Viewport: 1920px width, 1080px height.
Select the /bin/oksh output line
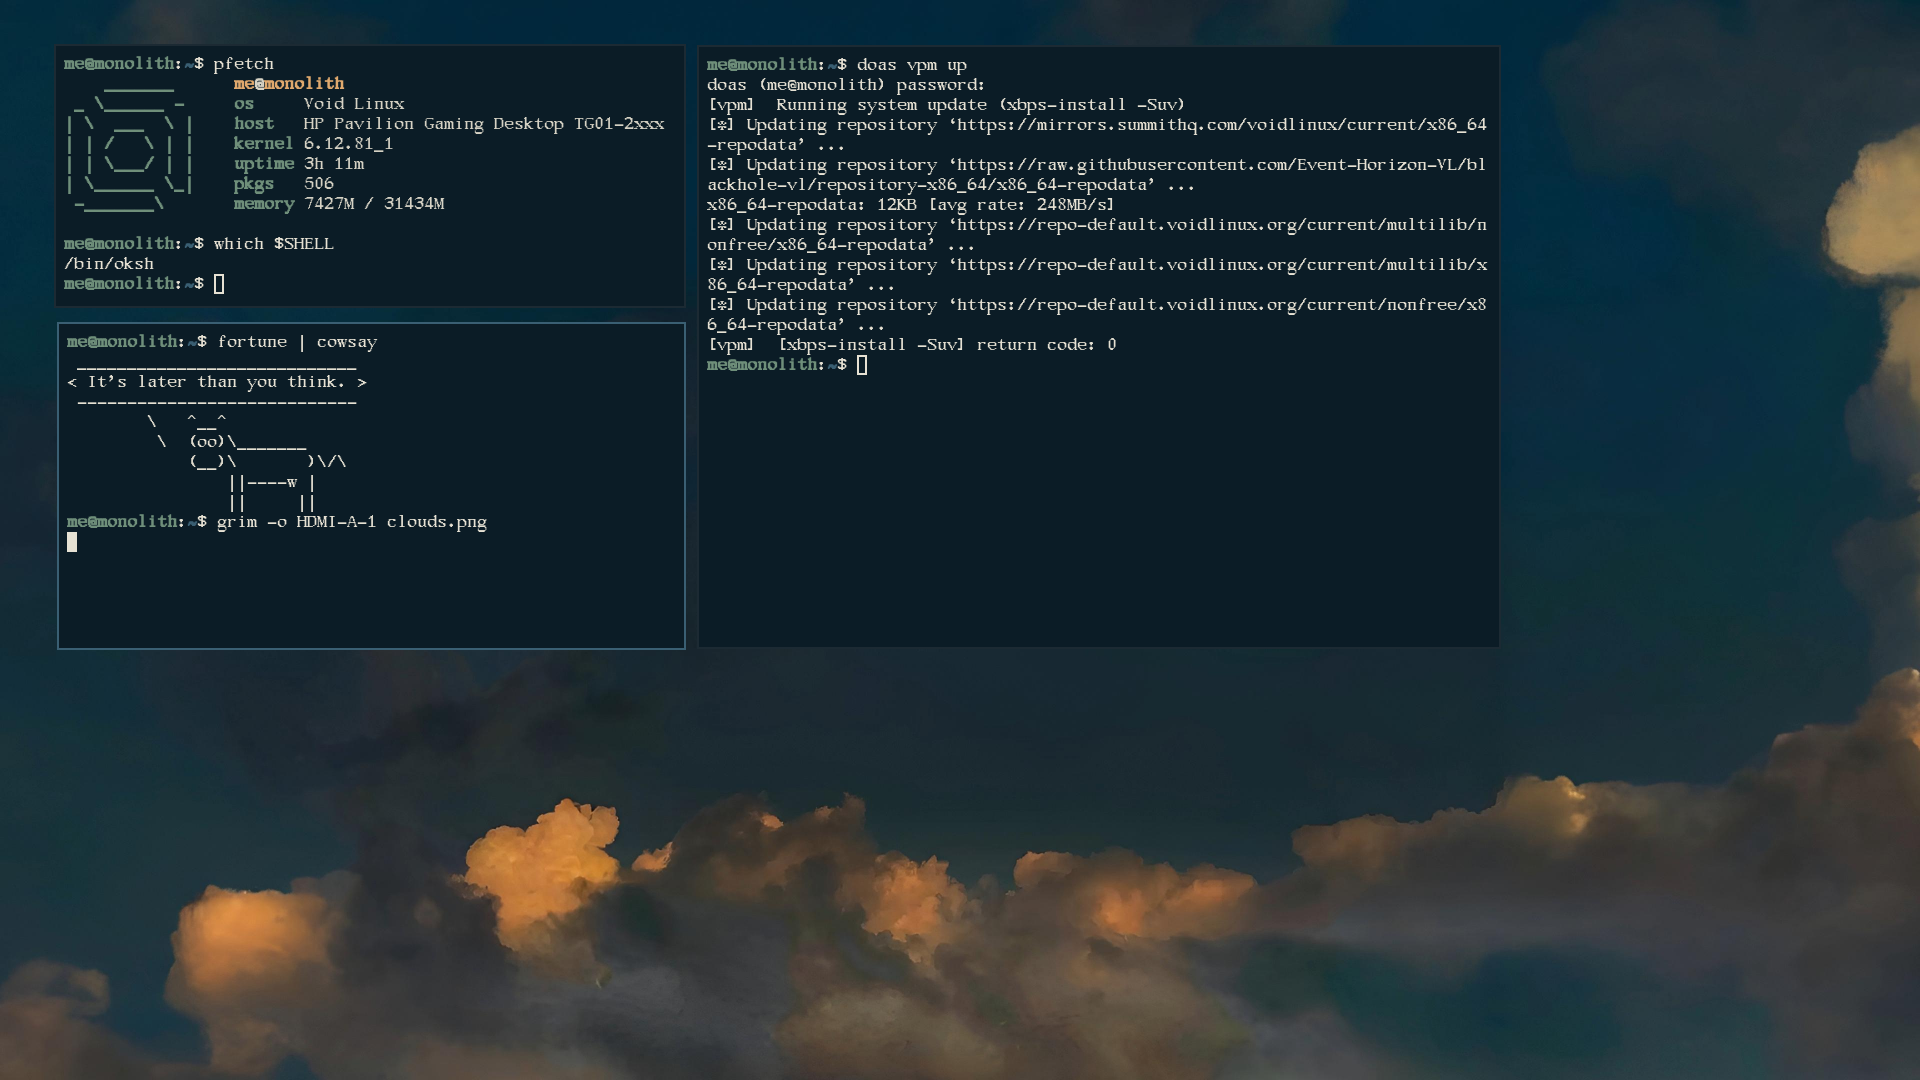coord(109,264)
